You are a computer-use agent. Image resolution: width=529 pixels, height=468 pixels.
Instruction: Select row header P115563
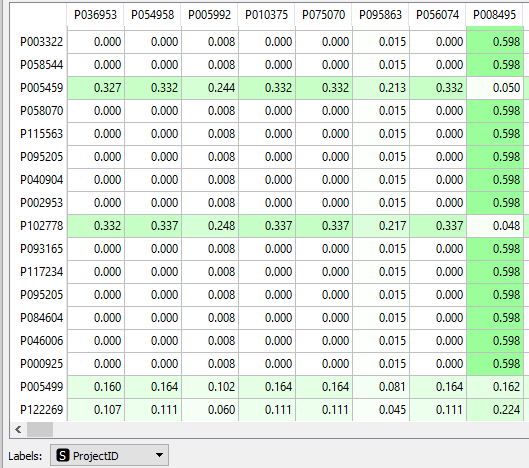point(39,134)
